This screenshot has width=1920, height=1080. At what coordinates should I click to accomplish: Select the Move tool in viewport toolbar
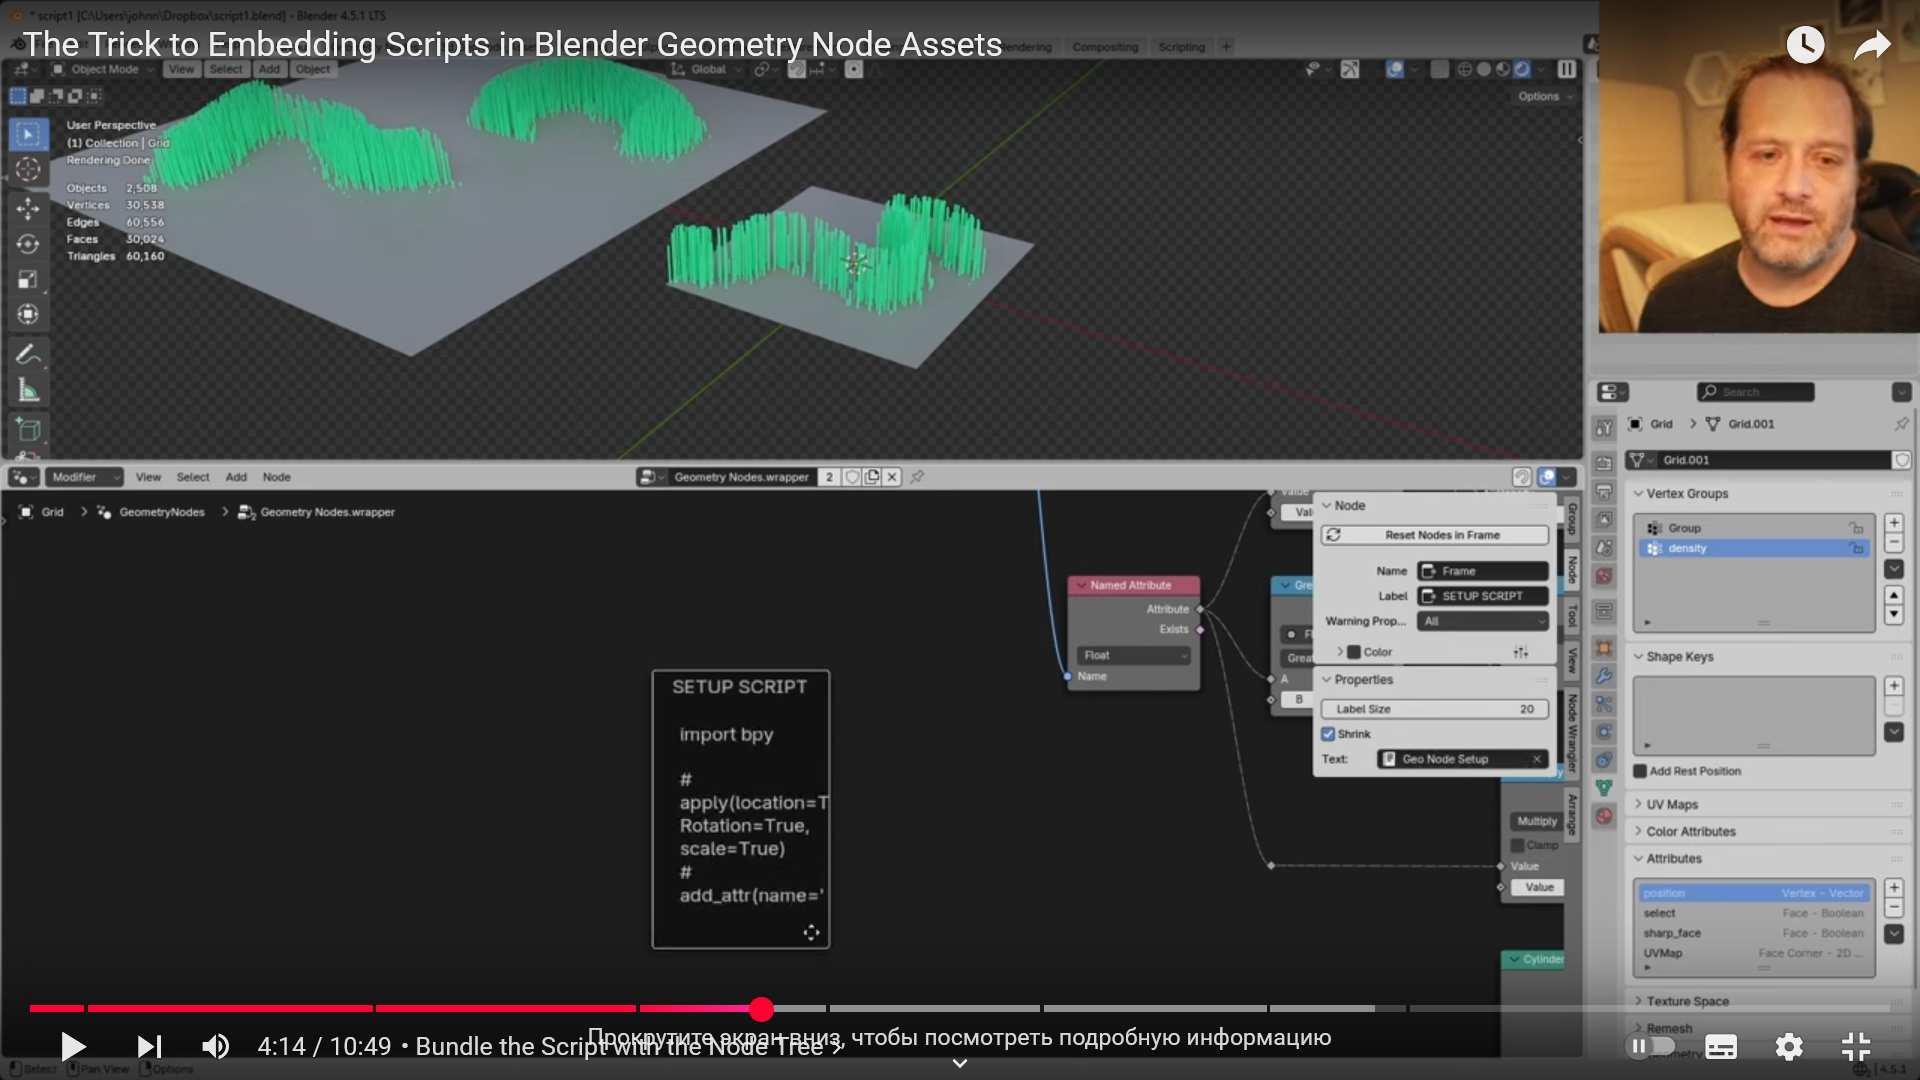(x=28, y=208)
